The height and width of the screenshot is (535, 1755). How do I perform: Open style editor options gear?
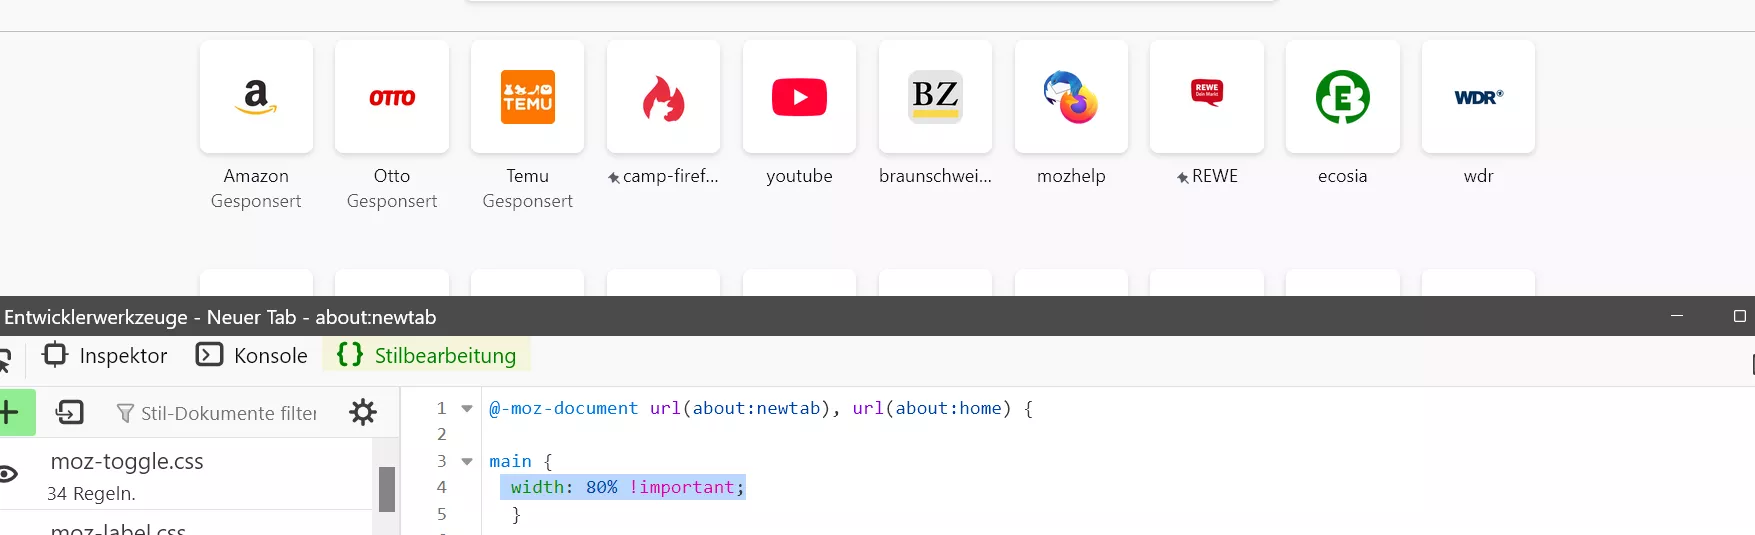click(x=363, y=412)
